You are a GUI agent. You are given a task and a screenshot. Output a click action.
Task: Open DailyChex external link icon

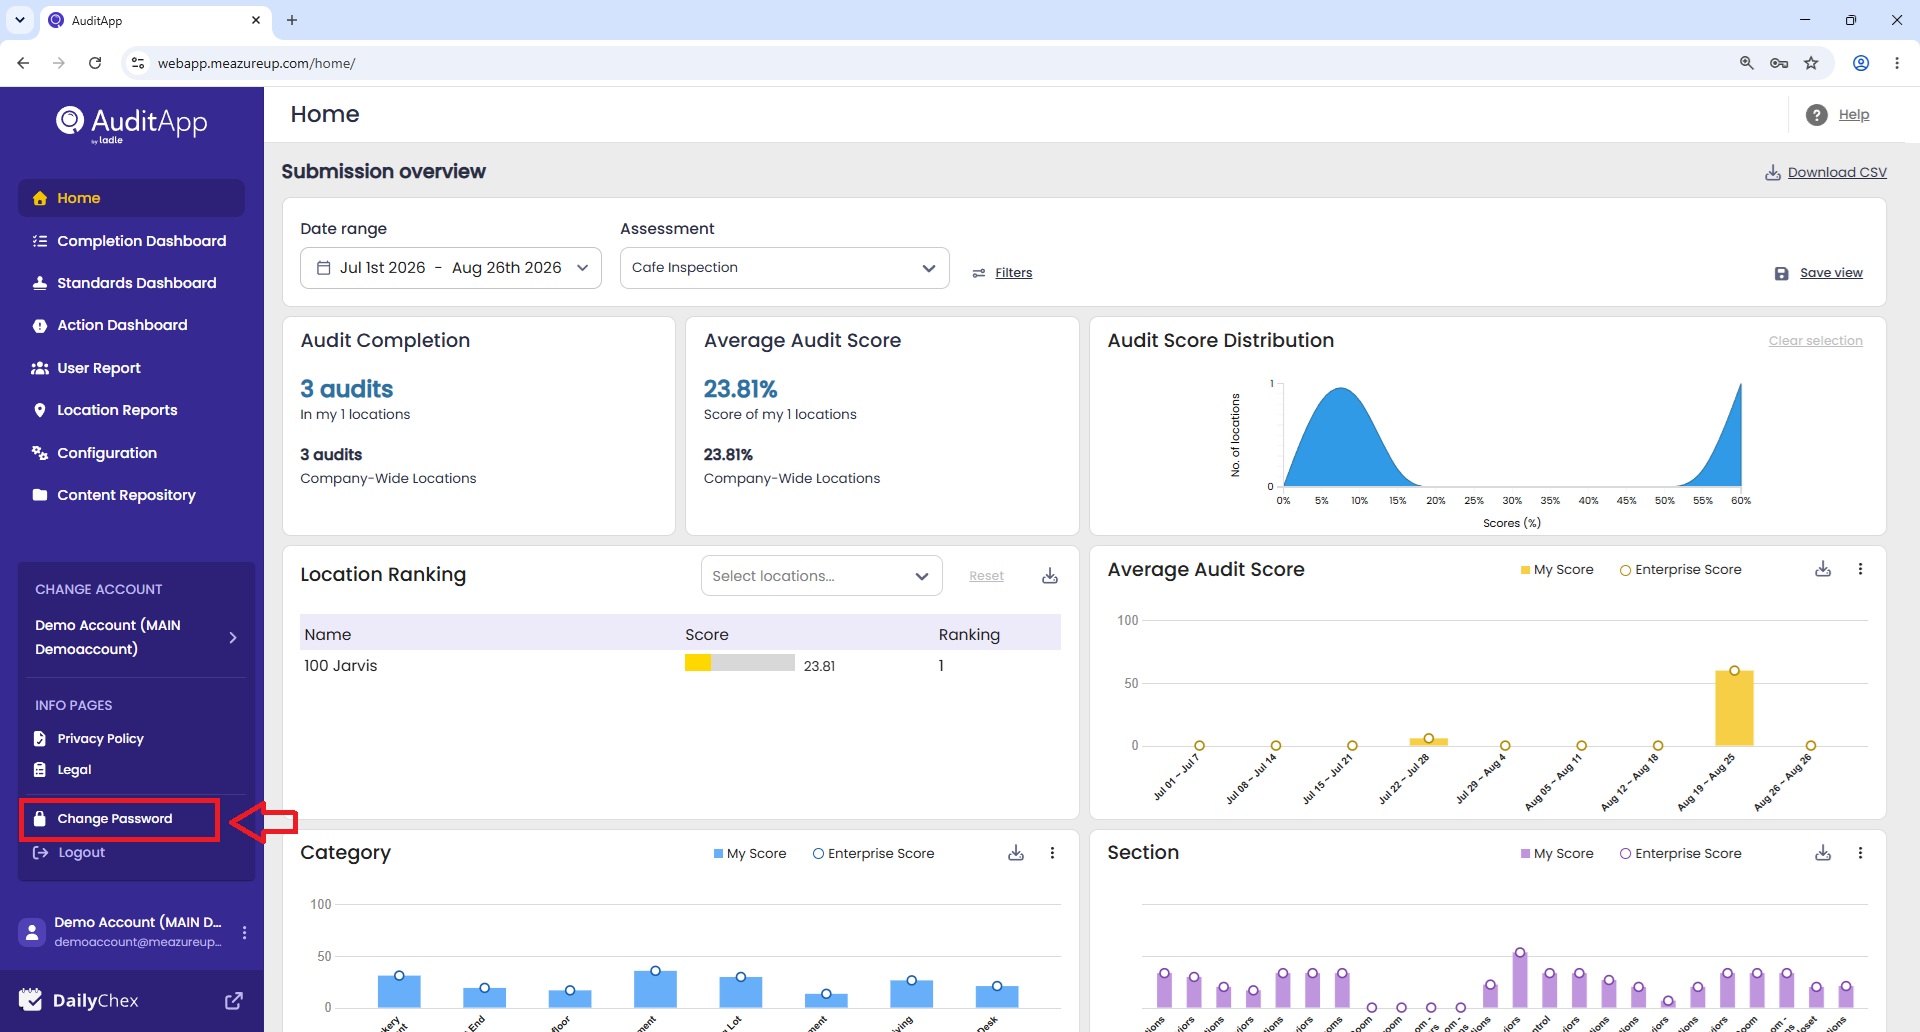pyautogui.click(x=234, y=1000)
